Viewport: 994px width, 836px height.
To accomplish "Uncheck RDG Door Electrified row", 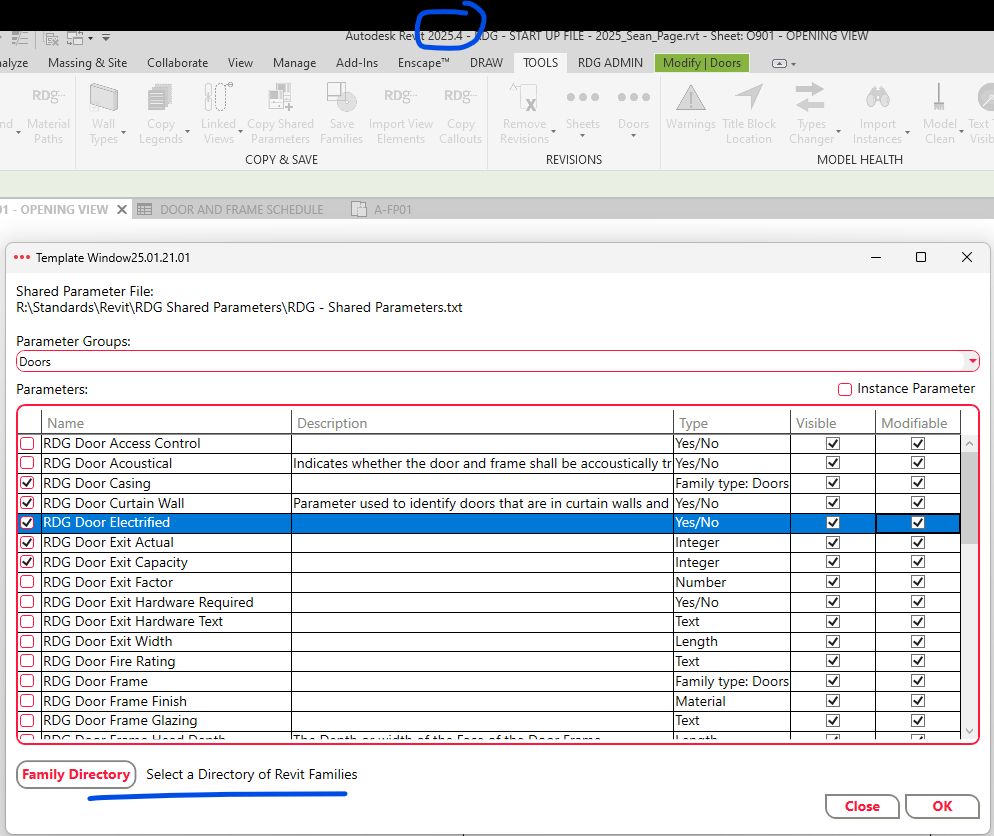I will 27,523.
